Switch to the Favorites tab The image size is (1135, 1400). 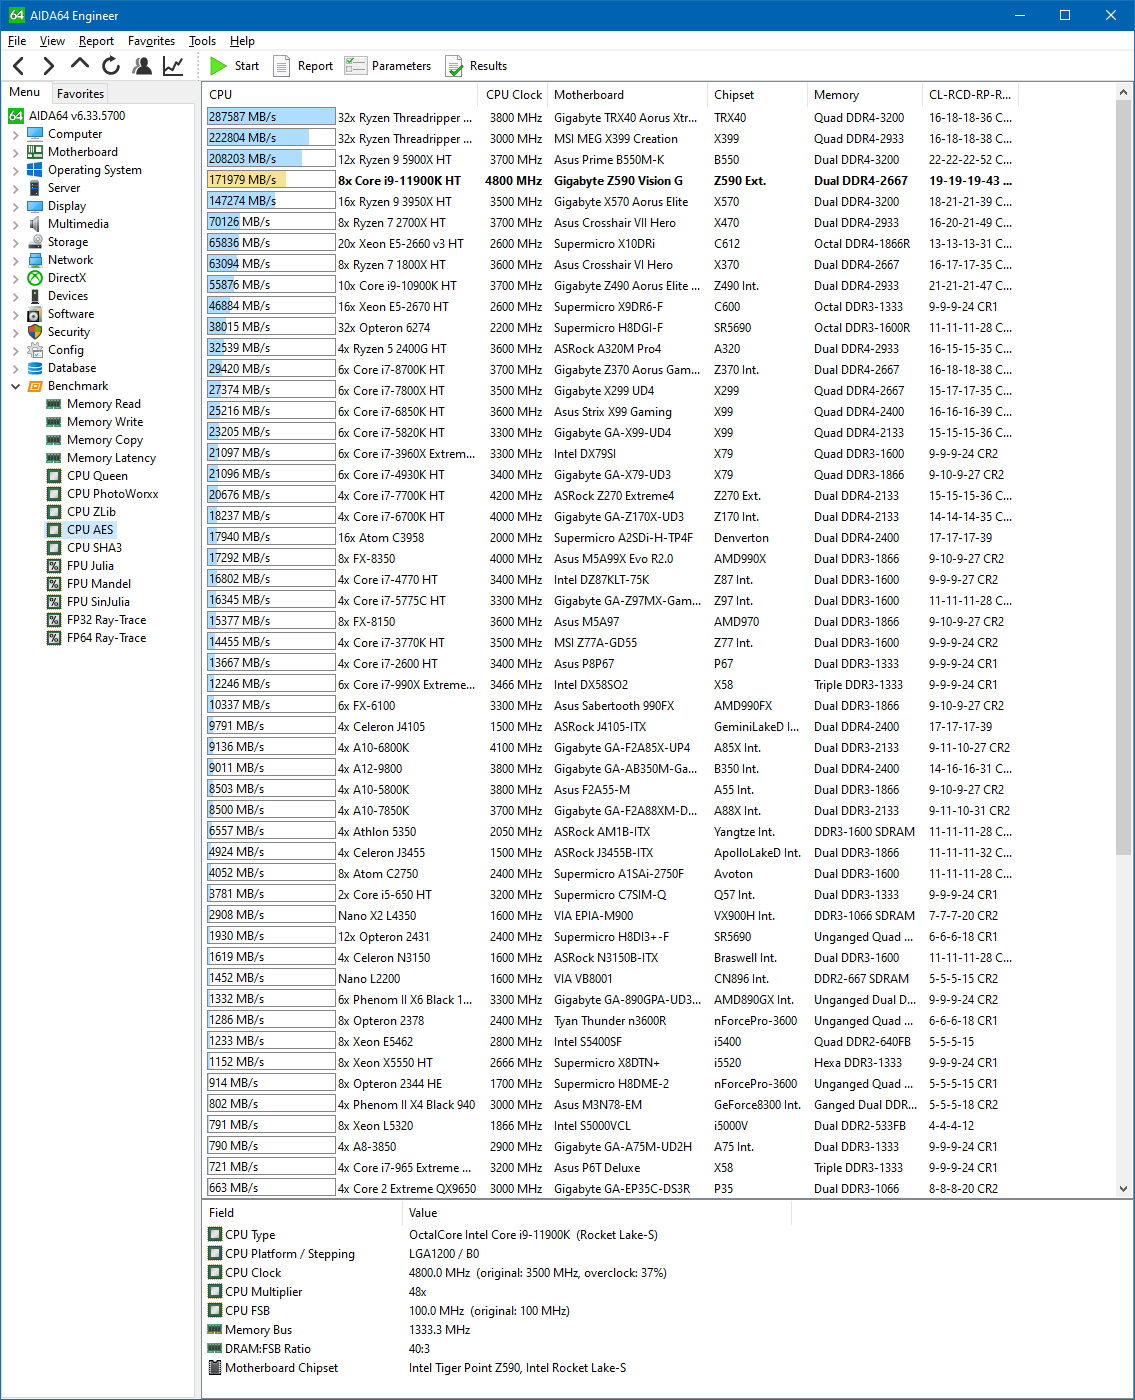click(80, 93)
